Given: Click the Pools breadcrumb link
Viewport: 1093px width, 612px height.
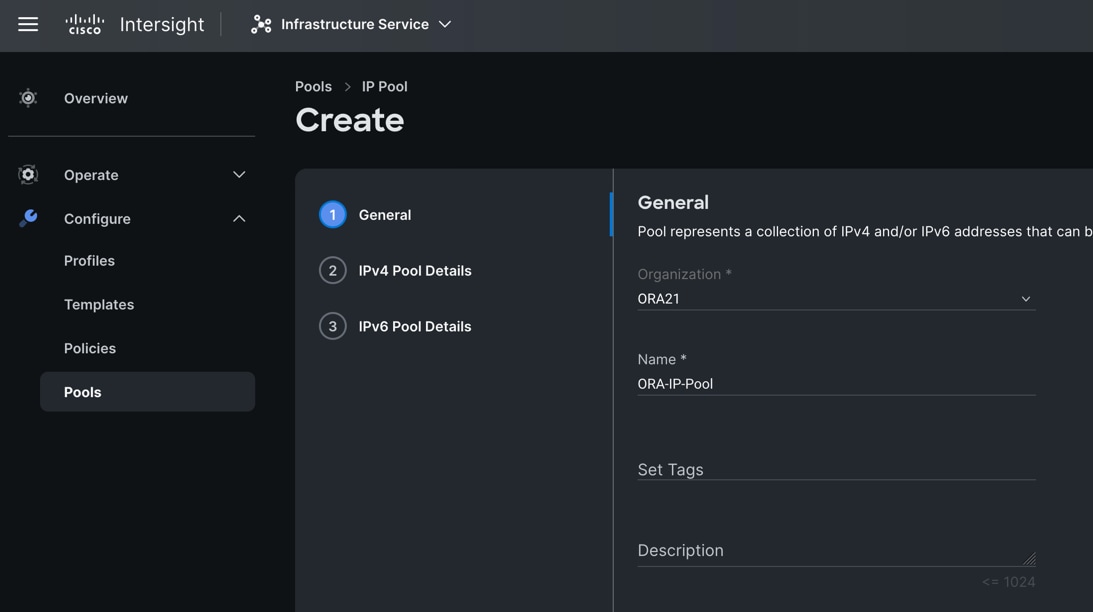Looking at the screenshot, I should click(x=313, y=87).
